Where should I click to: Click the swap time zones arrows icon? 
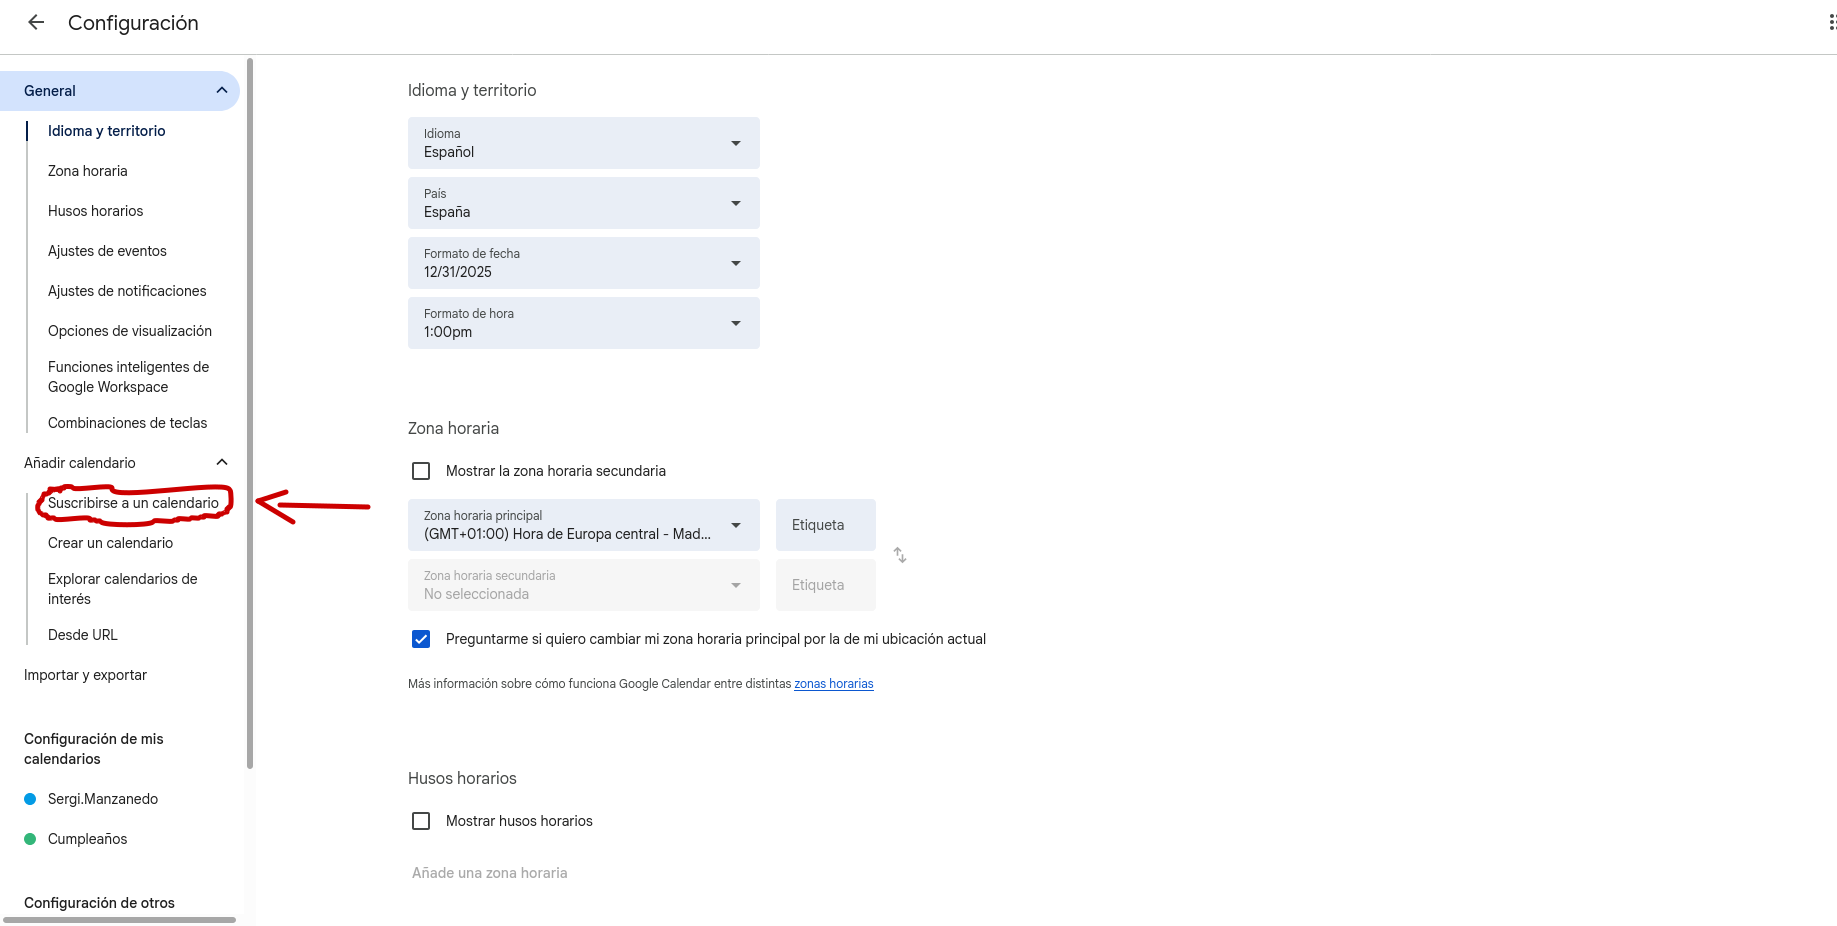pos(900,555)
